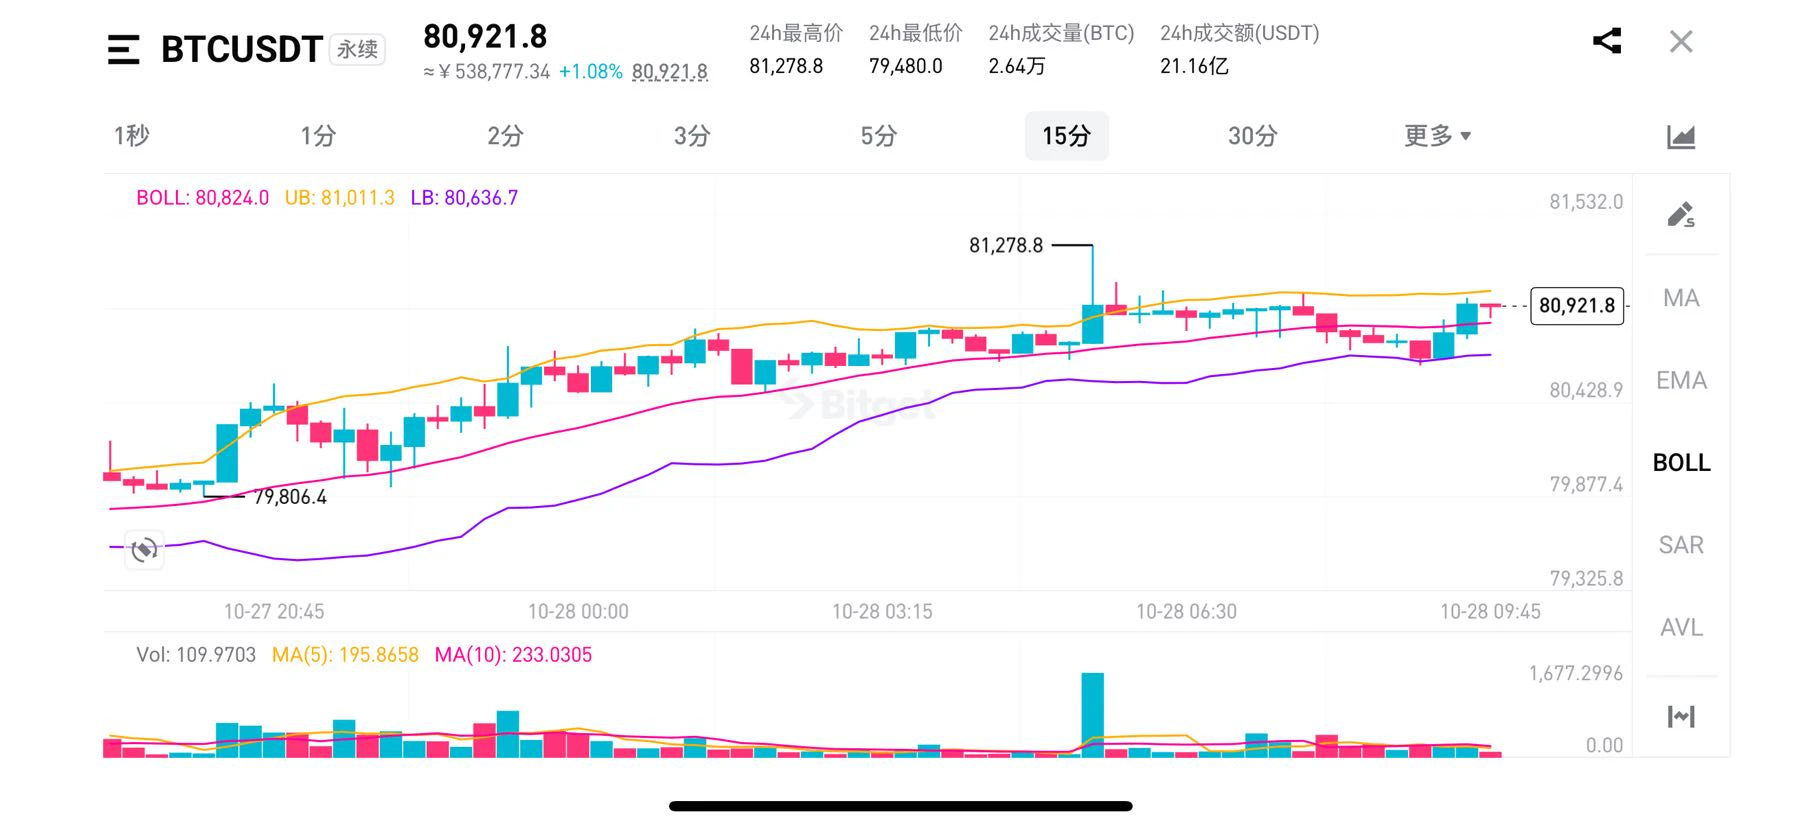The width and height of the screenshot is (1801, 828).
Task: Click the ≈¥538,777.34 converted price
Action: click(x=487, y=72)
